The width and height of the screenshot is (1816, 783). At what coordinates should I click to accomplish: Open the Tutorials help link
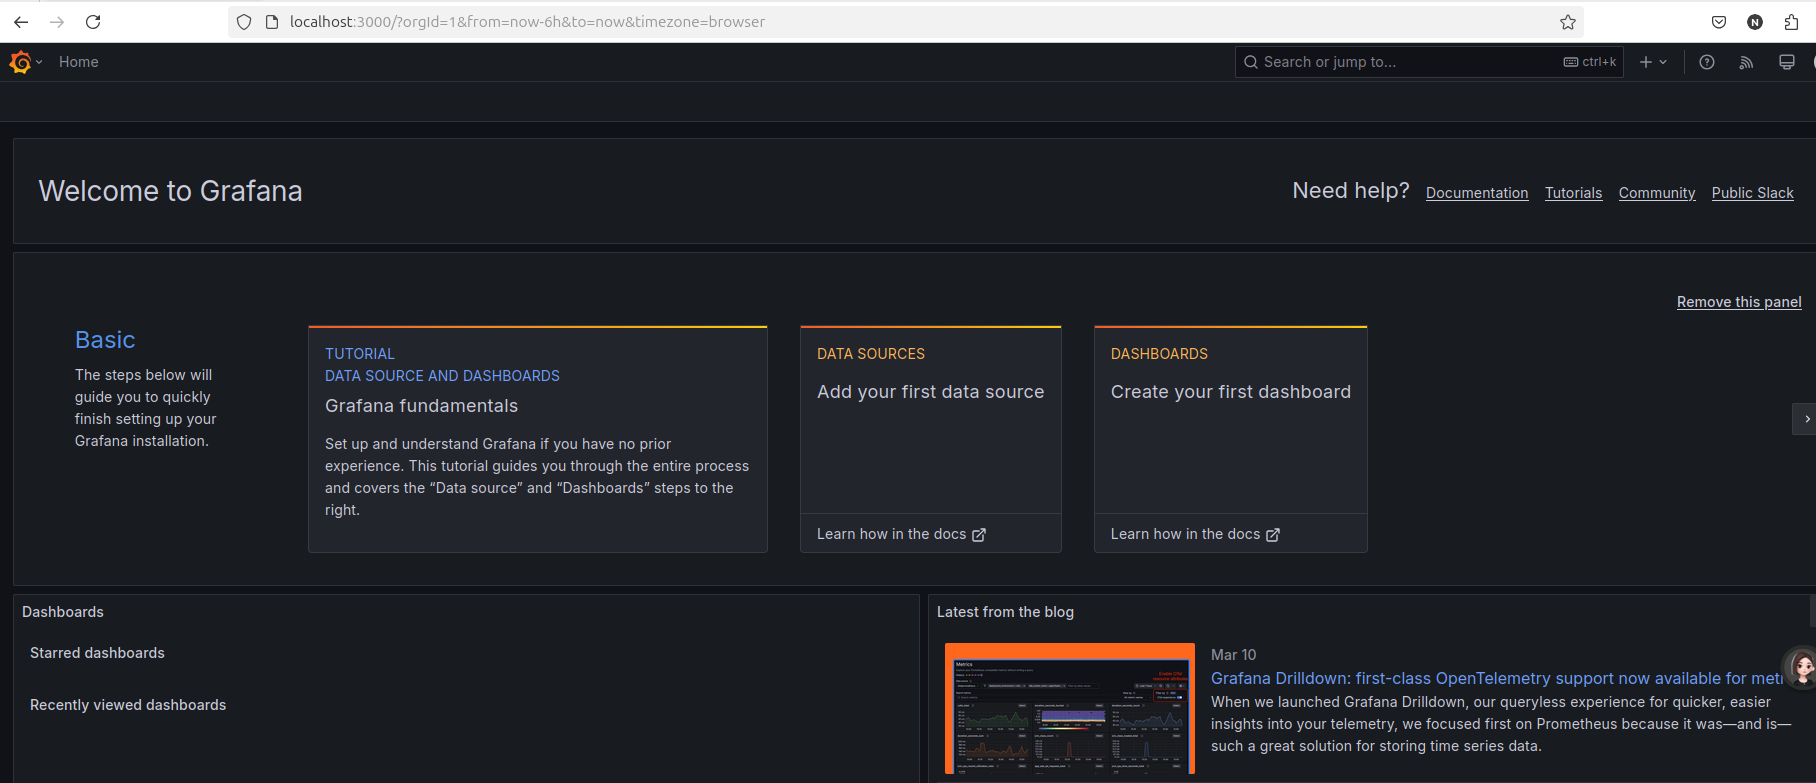(1573, 193)
